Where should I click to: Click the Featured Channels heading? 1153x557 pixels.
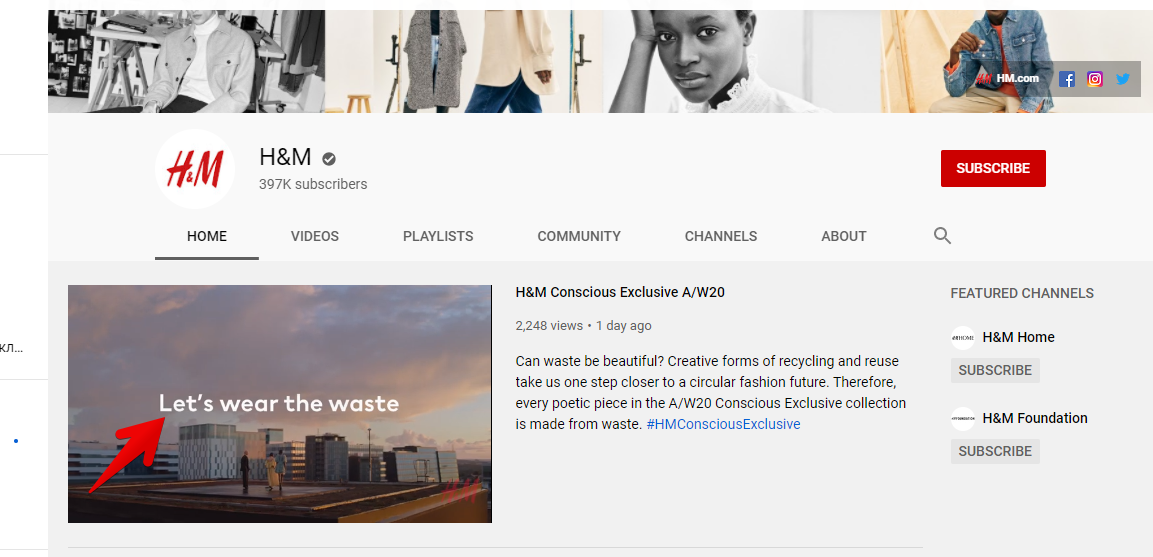click(1022, 293)
